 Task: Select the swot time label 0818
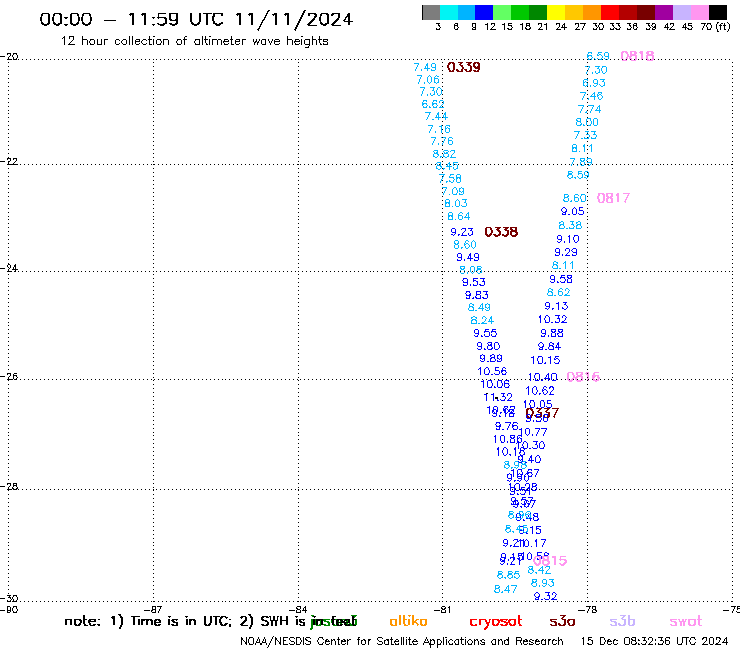pyautogui.click(x=637, y=56)
